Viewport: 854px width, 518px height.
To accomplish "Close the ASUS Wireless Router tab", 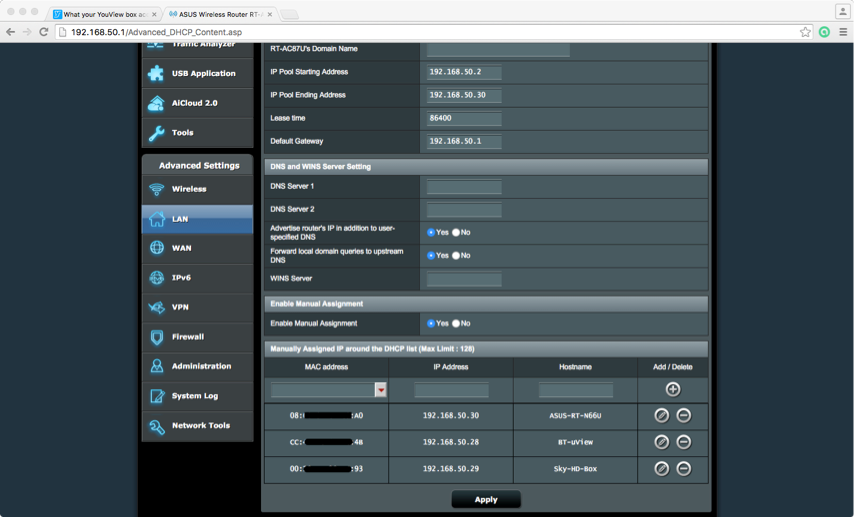I will (270, 14).
